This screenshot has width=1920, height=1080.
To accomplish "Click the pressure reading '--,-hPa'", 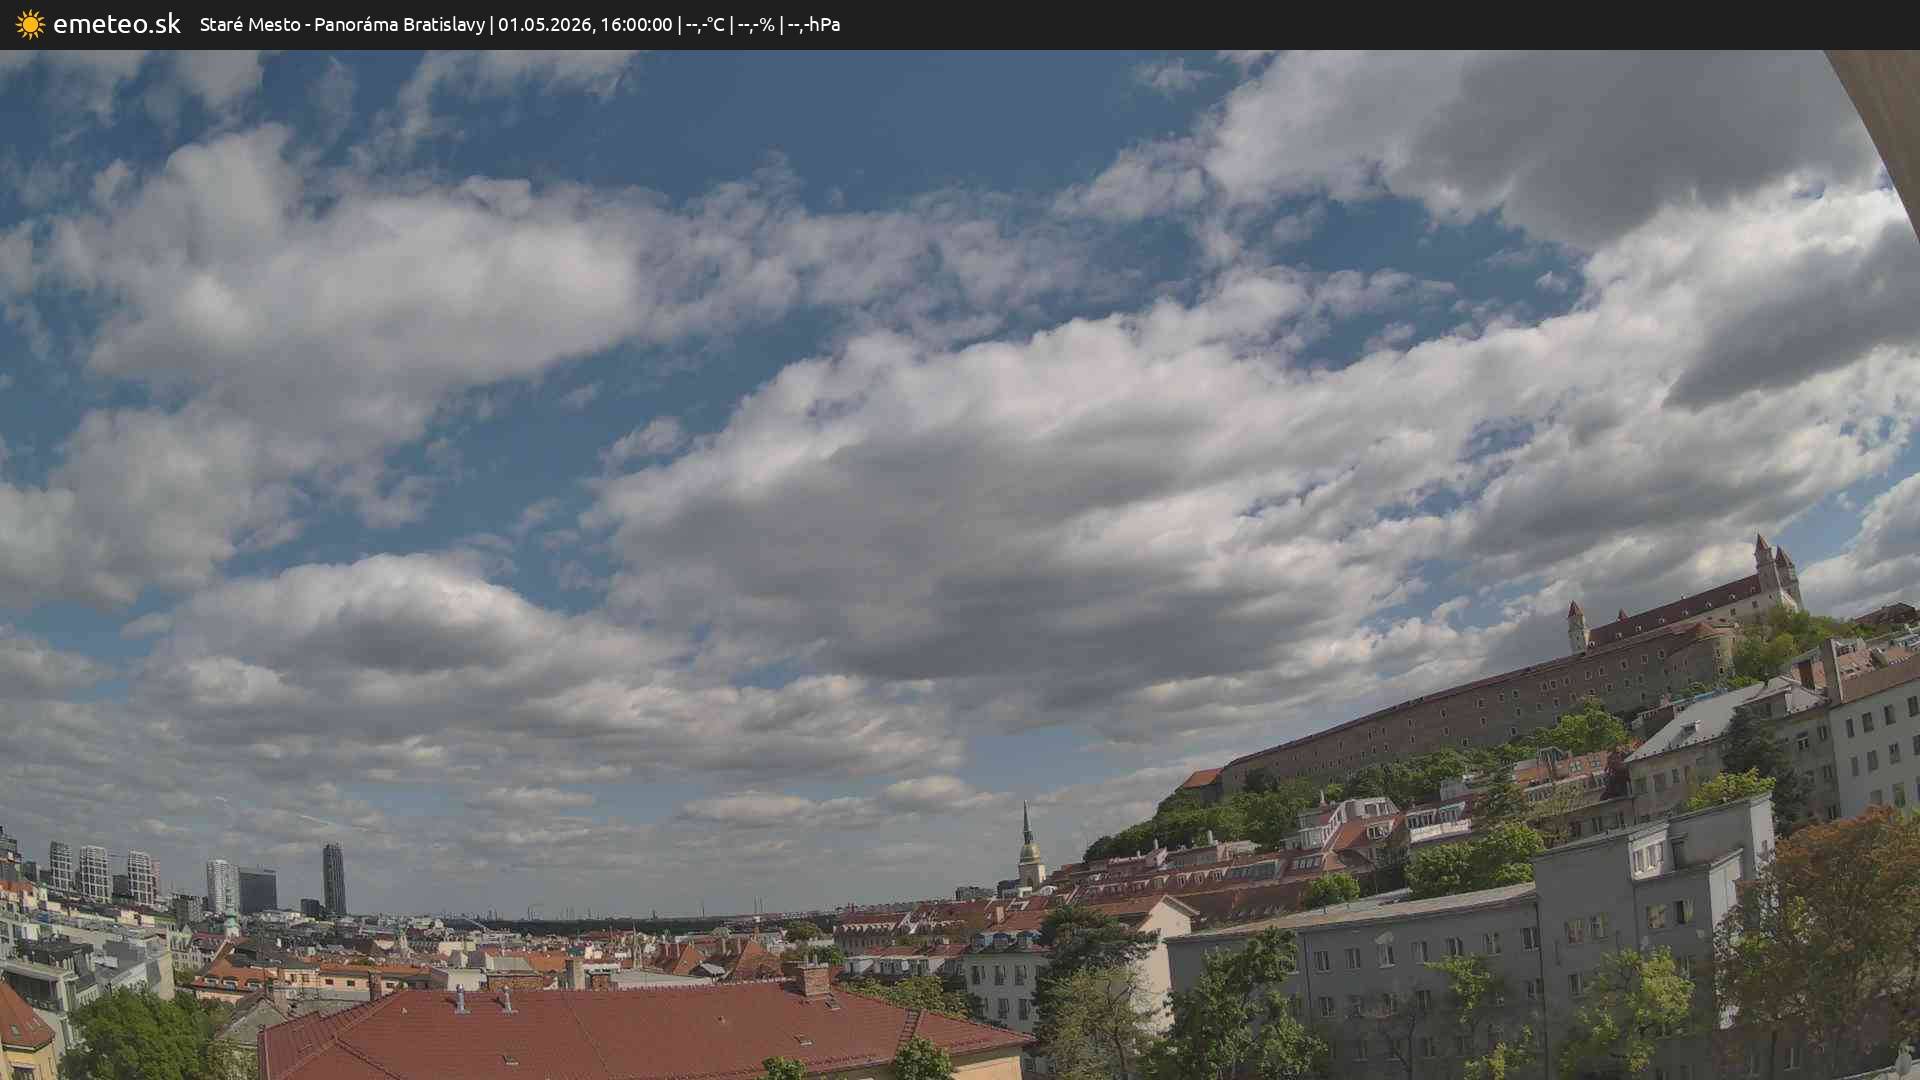I will [814, 24].
